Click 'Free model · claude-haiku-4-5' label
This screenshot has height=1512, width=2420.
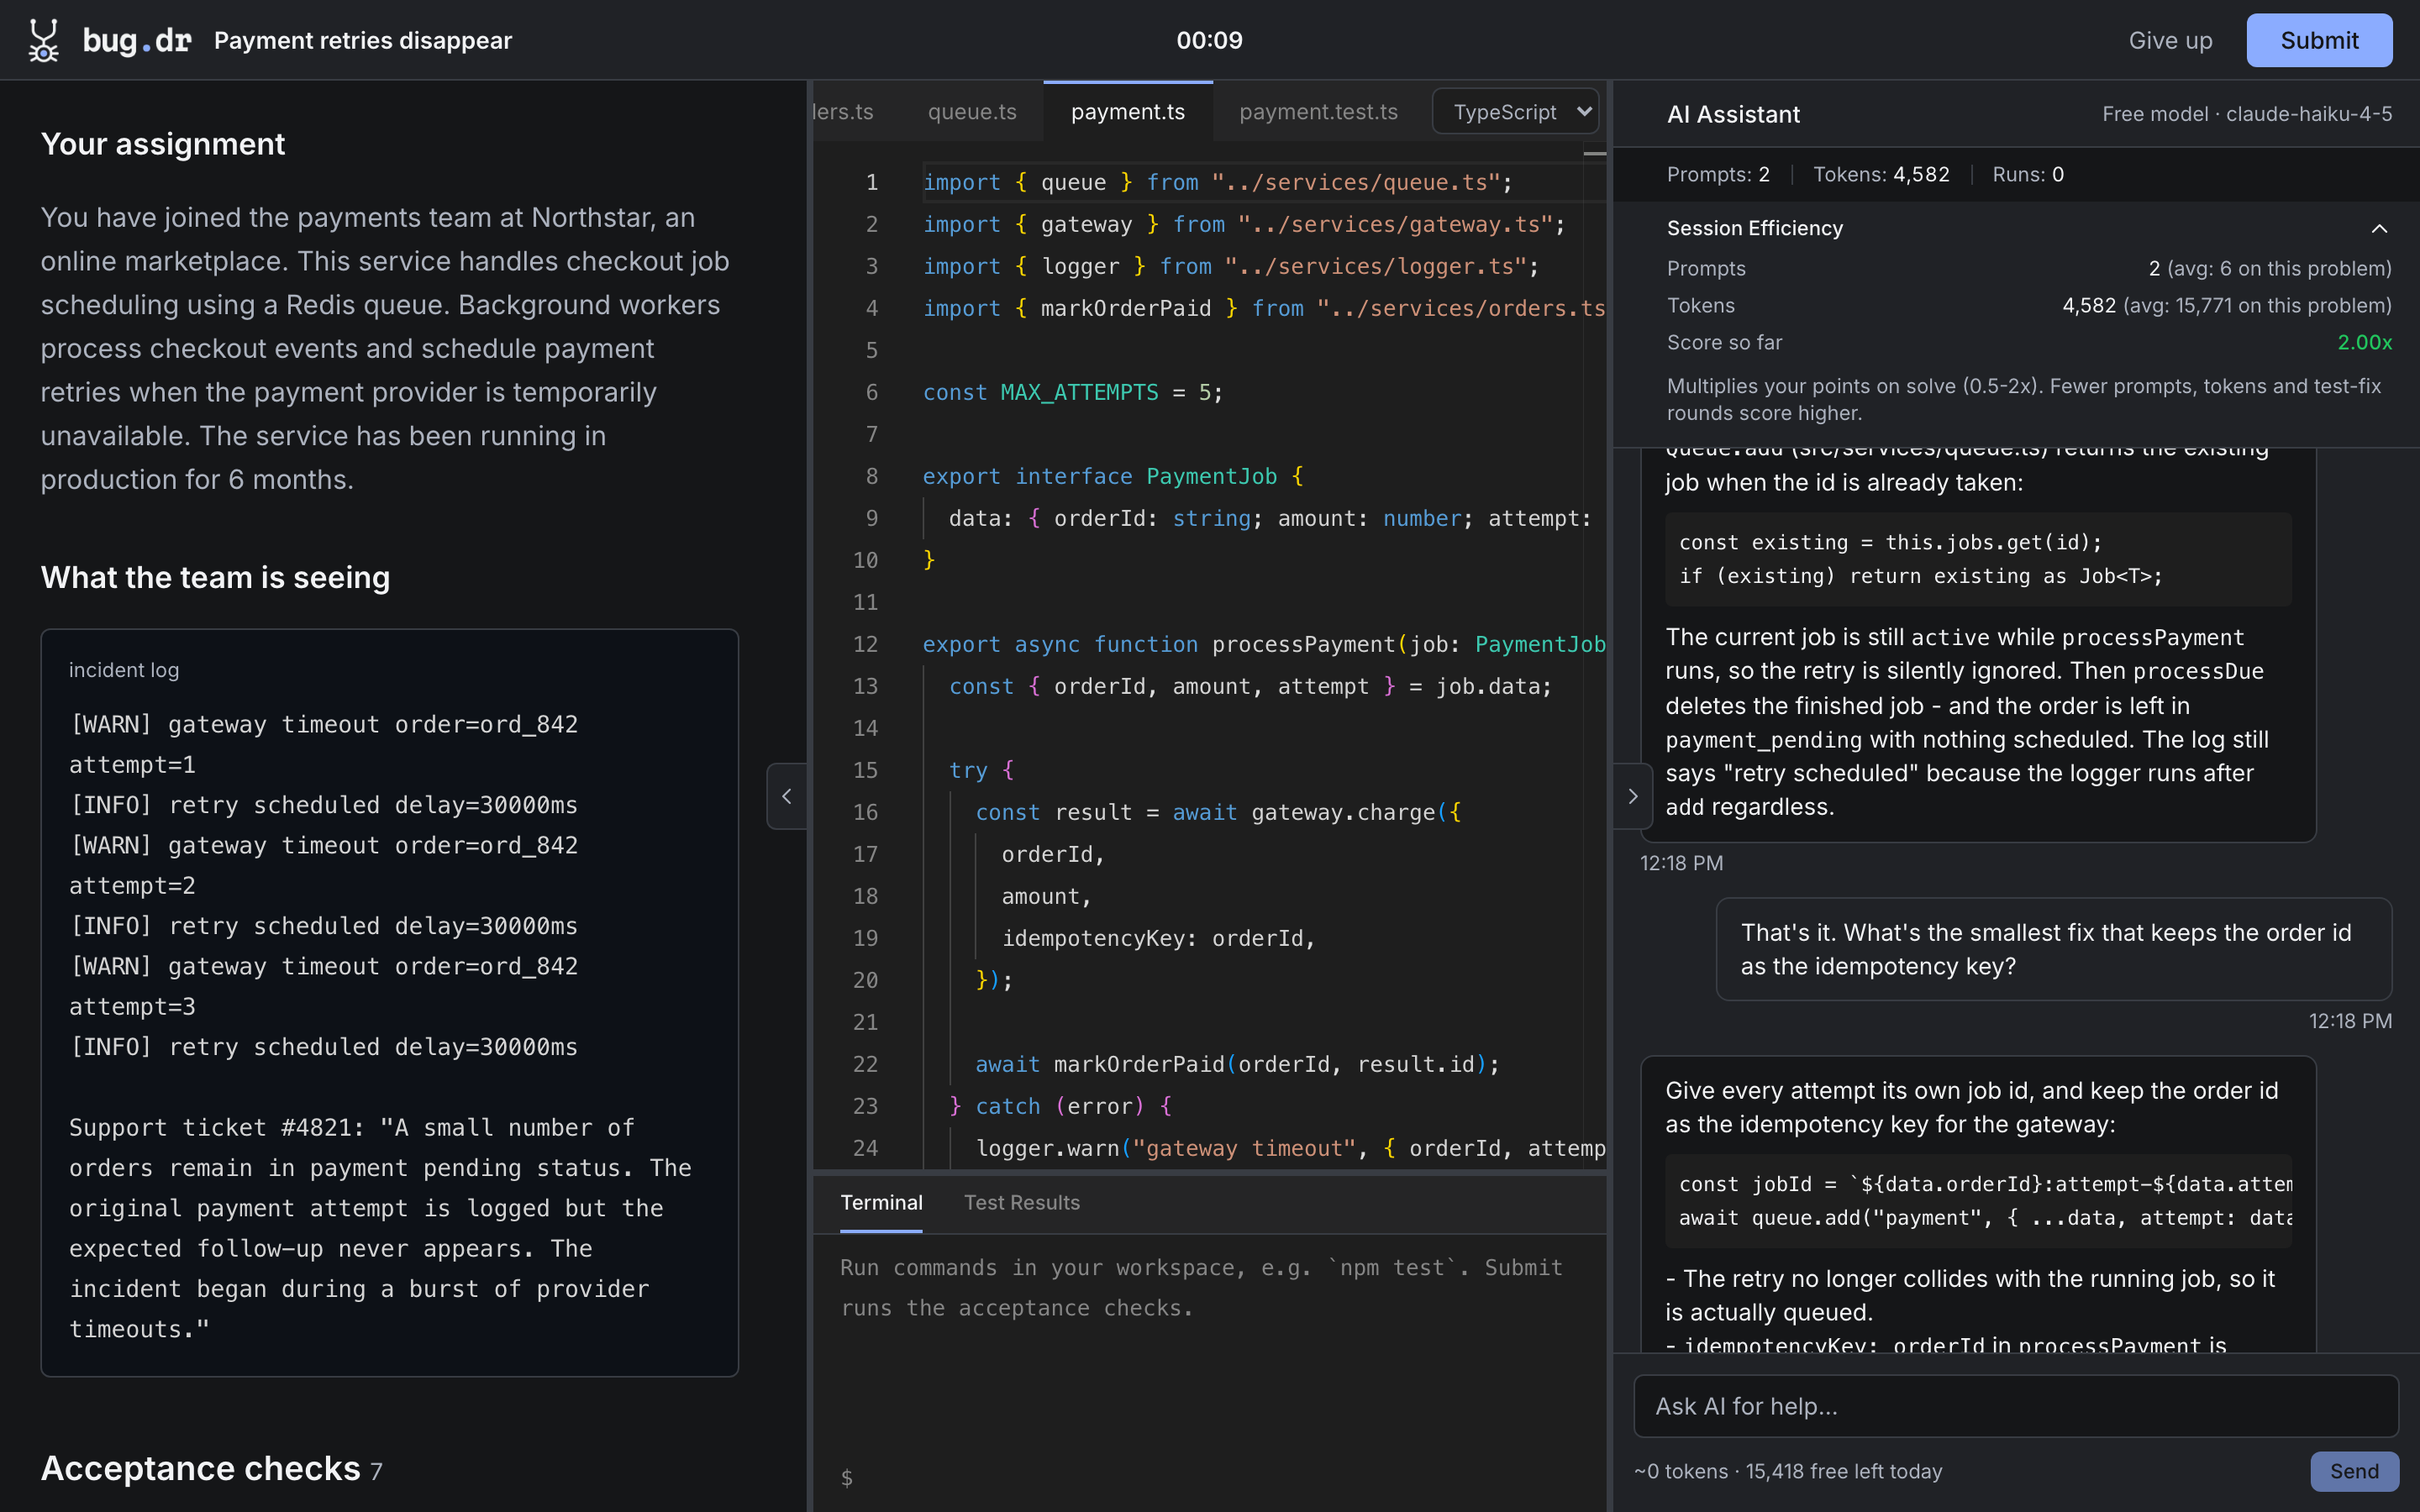[x=2247, y=114]
